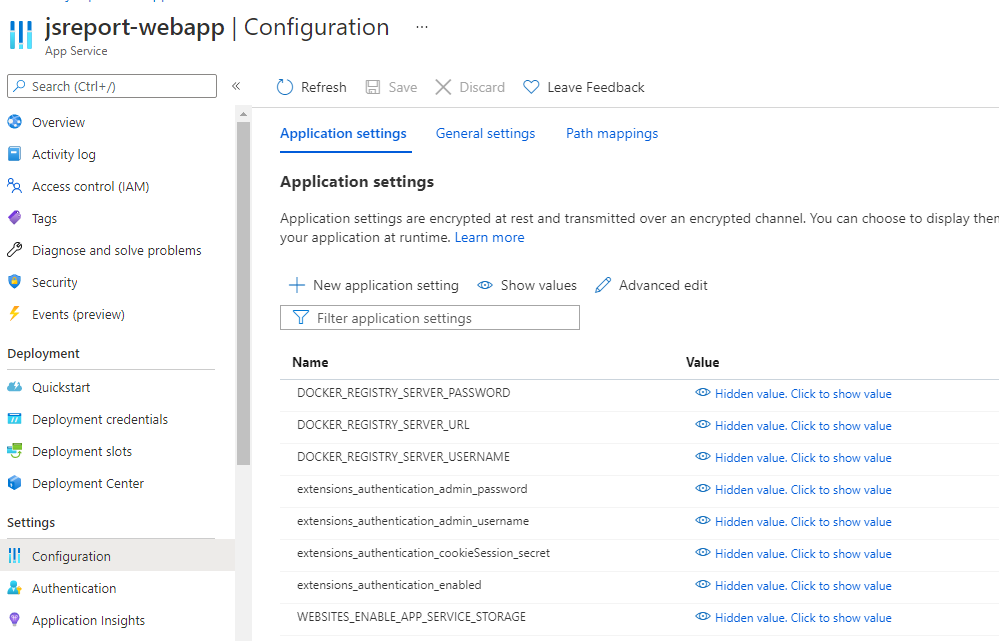Reveal extensions_authentication_enabled eye icon
Screen dimensions: 999x641
click(703, 584)
